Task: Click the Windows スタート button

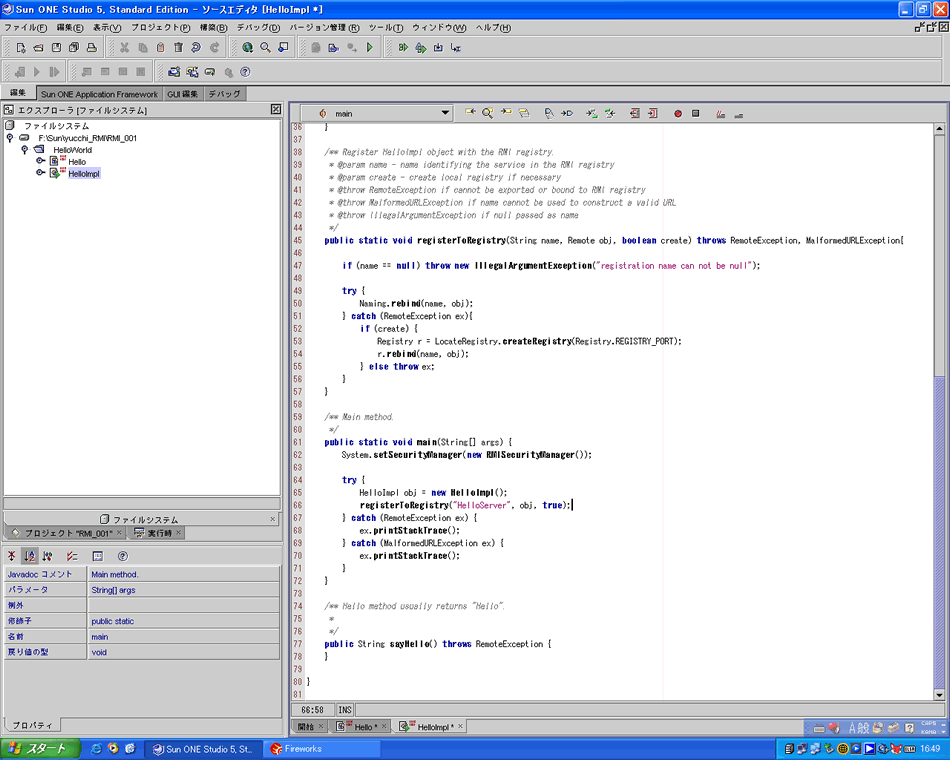Action: coord(37,748)
